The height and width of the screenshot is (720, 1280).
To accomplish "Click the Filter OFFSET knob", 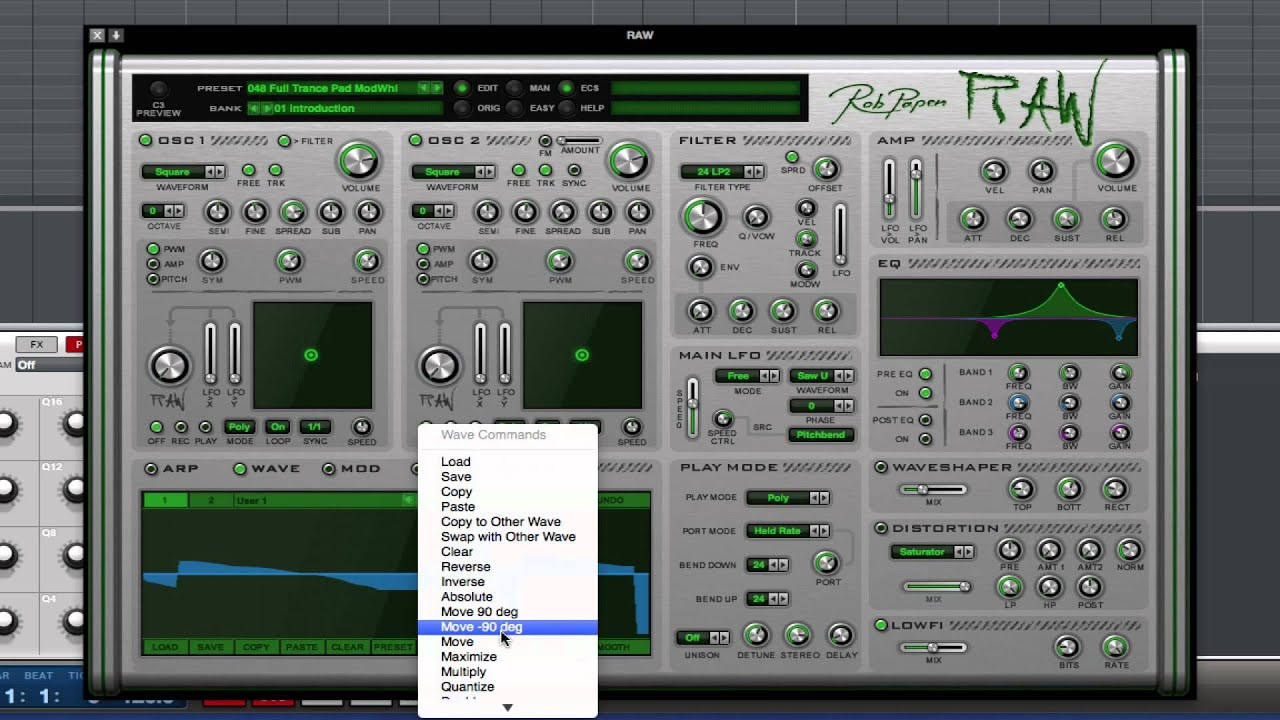I will [x=825, y=169].
